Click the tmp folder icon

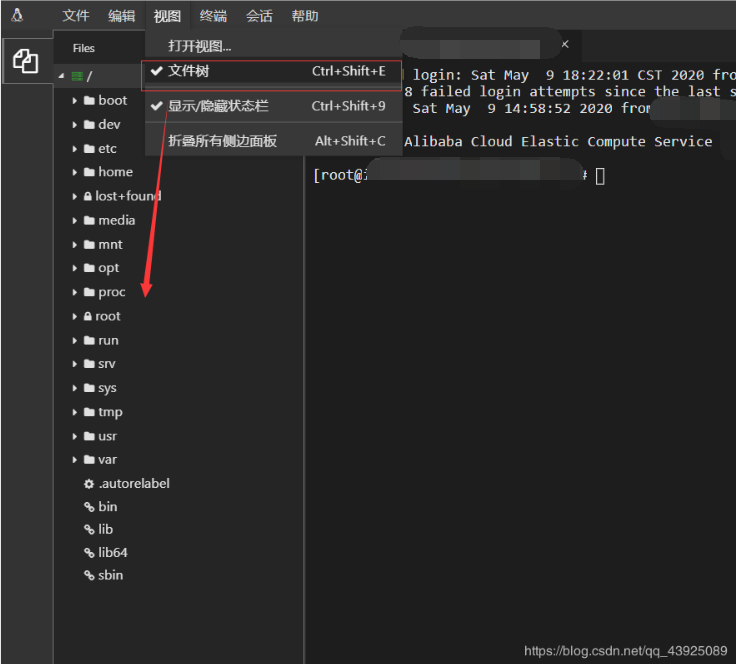[89, 412]
